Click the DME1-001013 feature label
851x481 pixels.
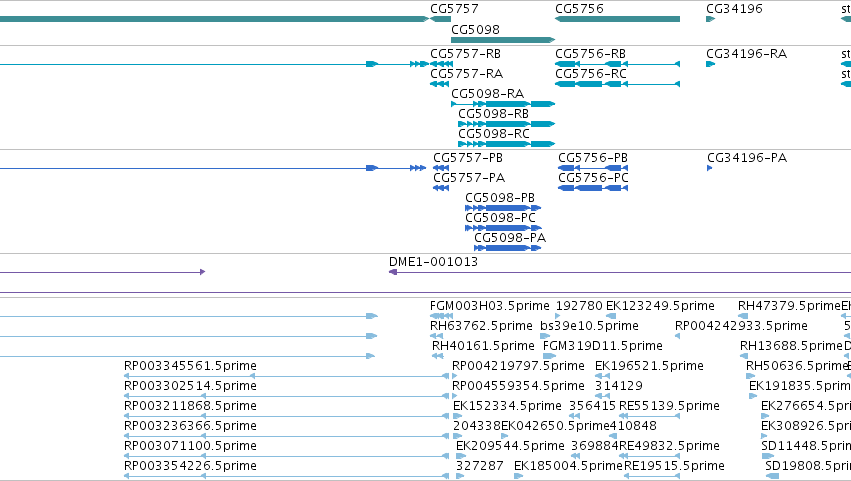pos(433,262)
